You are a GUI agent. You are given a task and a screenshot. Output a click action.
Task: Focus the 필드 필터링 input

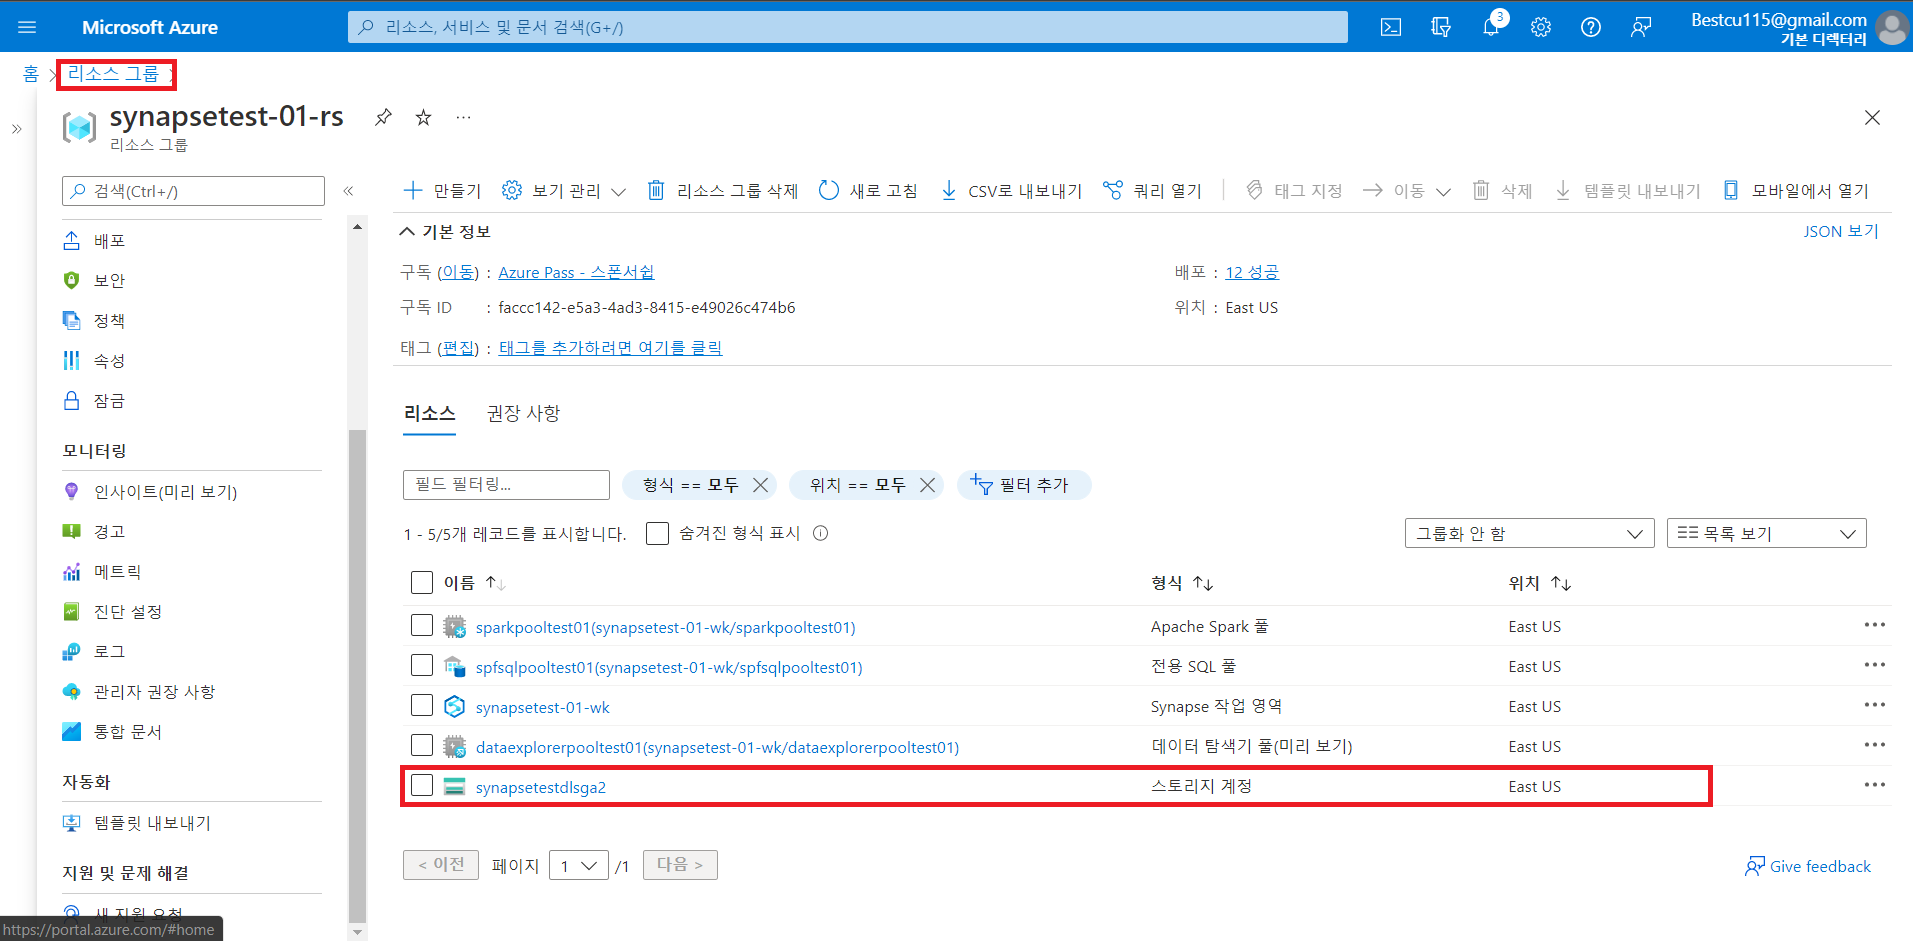(x=506, y=485)
